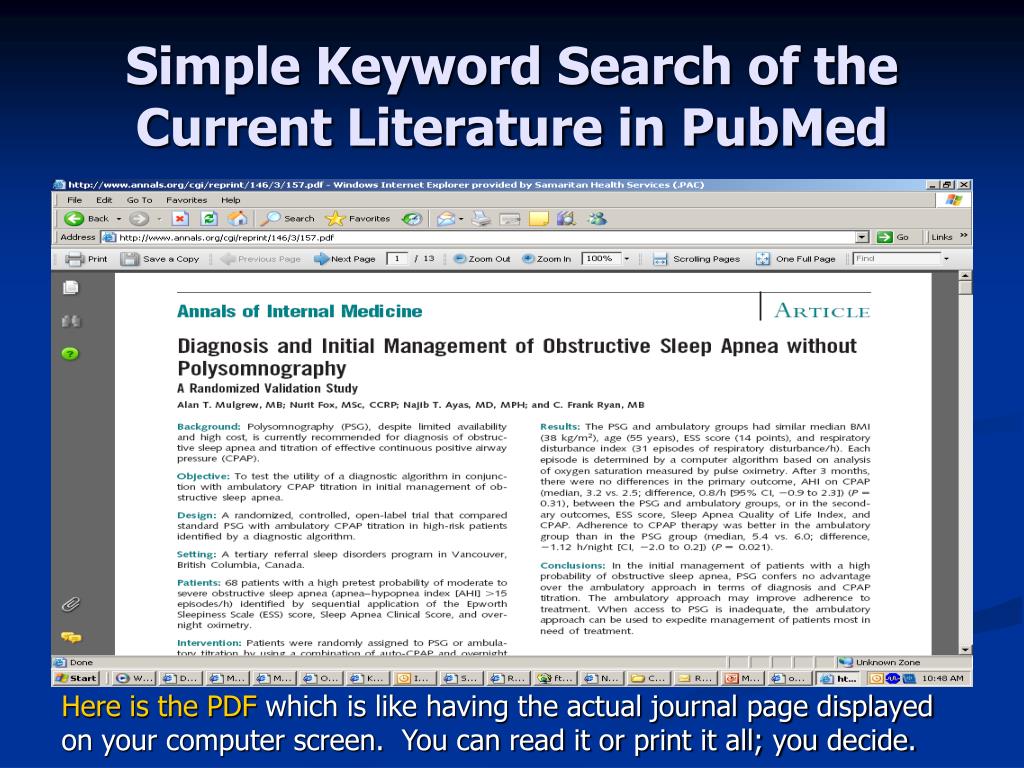Open the Go To menu
Screen dimensions: 1024x768
[x=139, y=200]
